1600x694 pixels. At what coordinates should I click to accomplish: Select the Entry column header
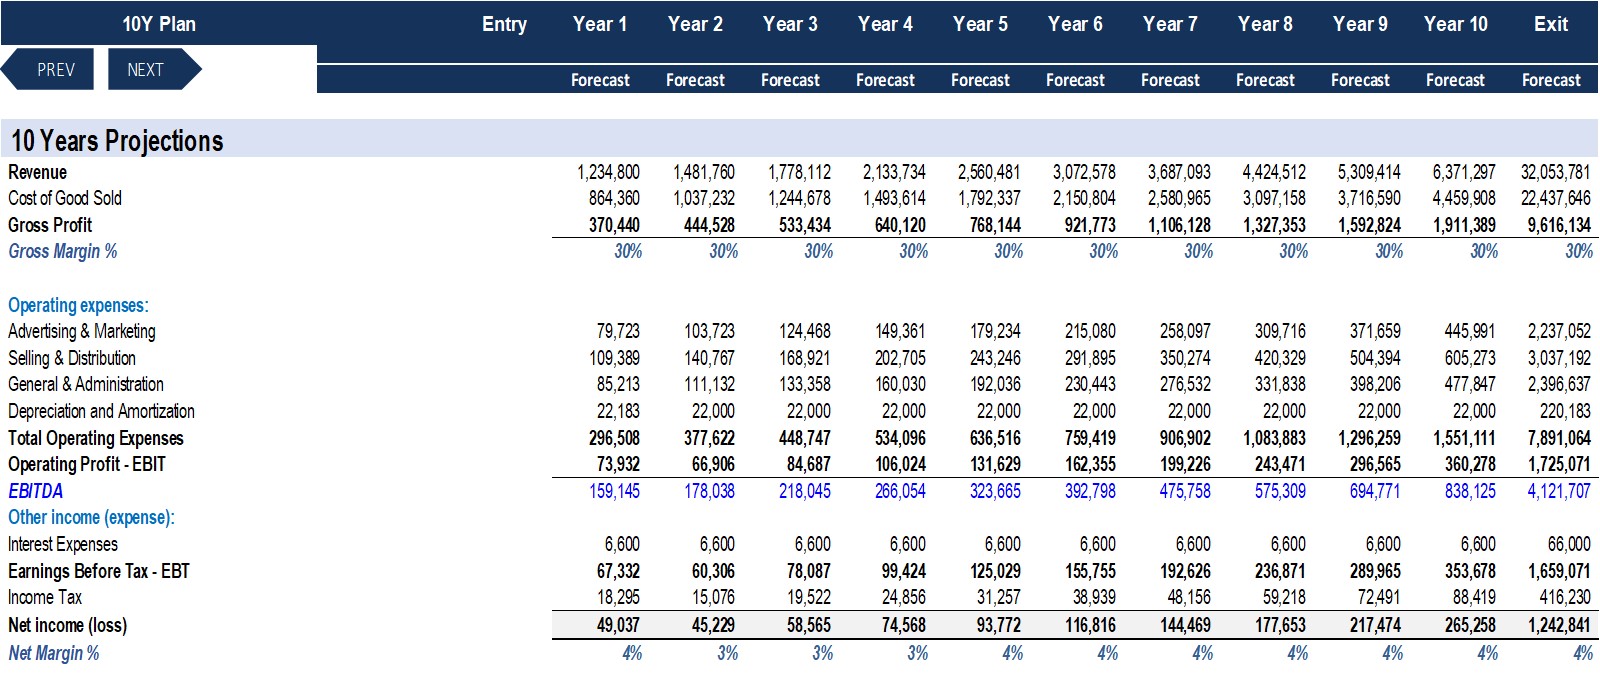[504, 24]
